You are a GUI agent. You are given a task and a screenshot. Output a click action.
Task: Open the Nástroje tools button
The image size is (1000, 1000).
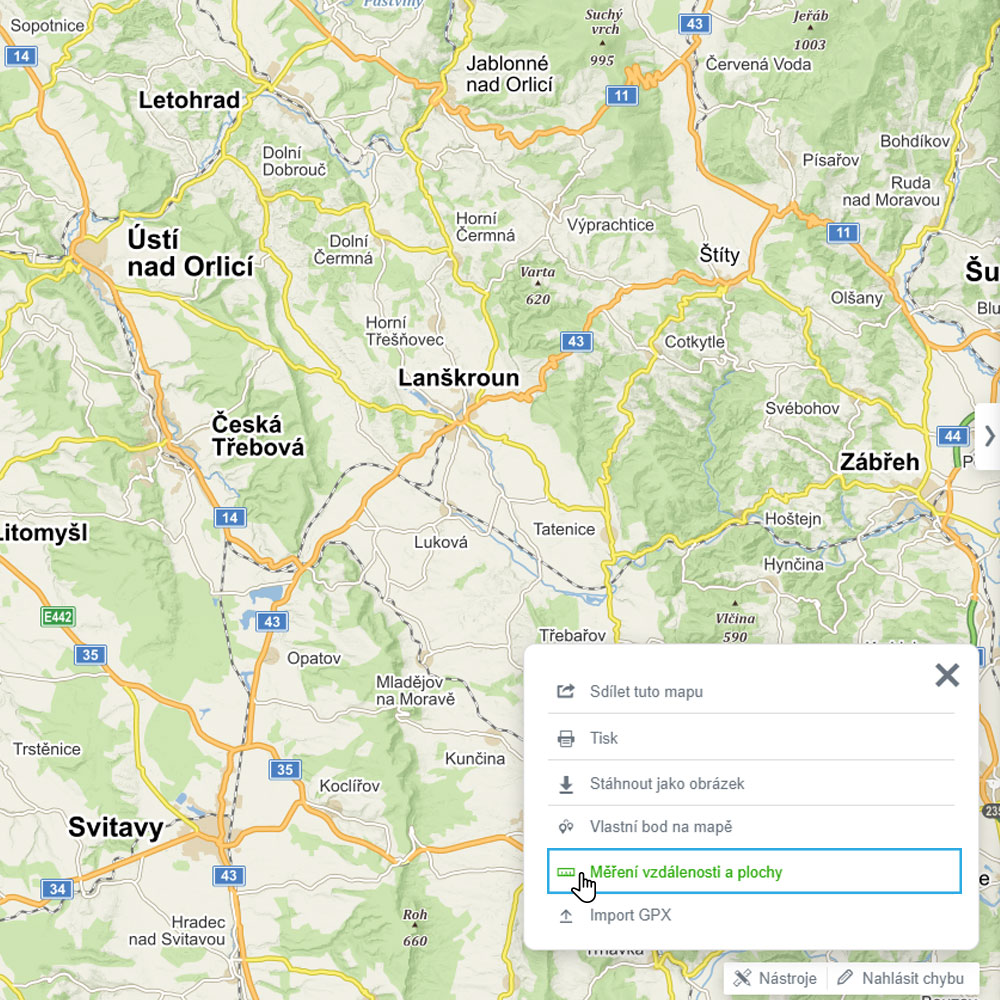[x=775, y=978]
